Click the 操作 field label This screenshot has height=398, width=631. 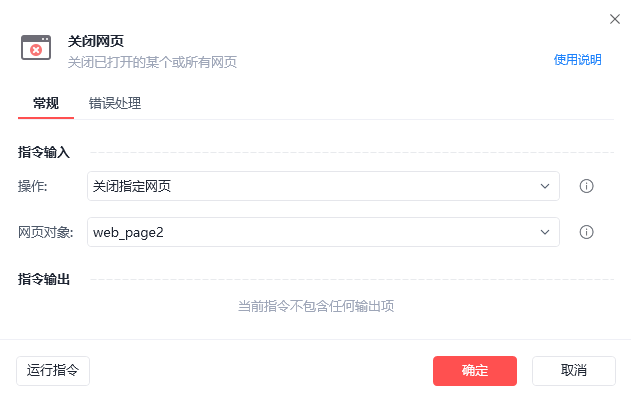33,186
